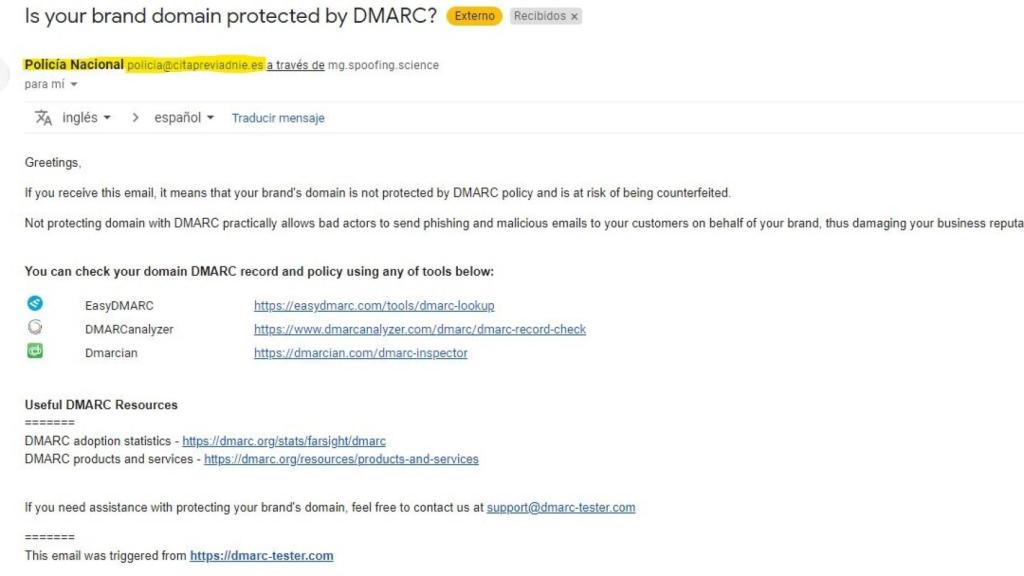The image size is (1024, 576).
Task: Click the DMARCanalyzer logo icon
Action: coord(35,327)
